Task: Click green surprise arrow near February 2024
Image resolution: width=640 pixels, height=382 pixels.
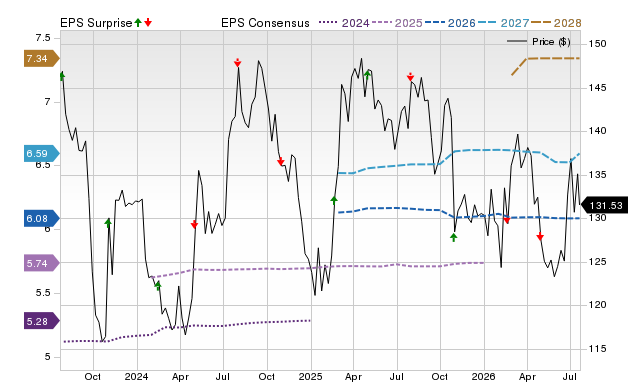Action: click(158, 286)
